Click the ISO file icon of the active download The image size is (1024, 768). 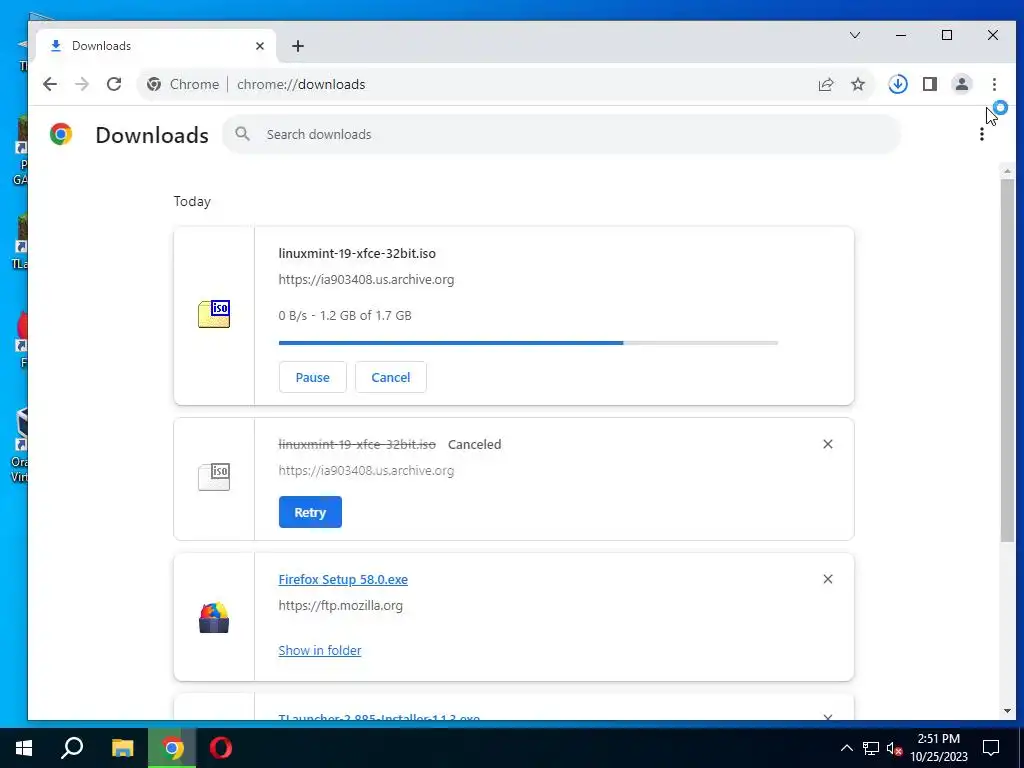[214, 313]
